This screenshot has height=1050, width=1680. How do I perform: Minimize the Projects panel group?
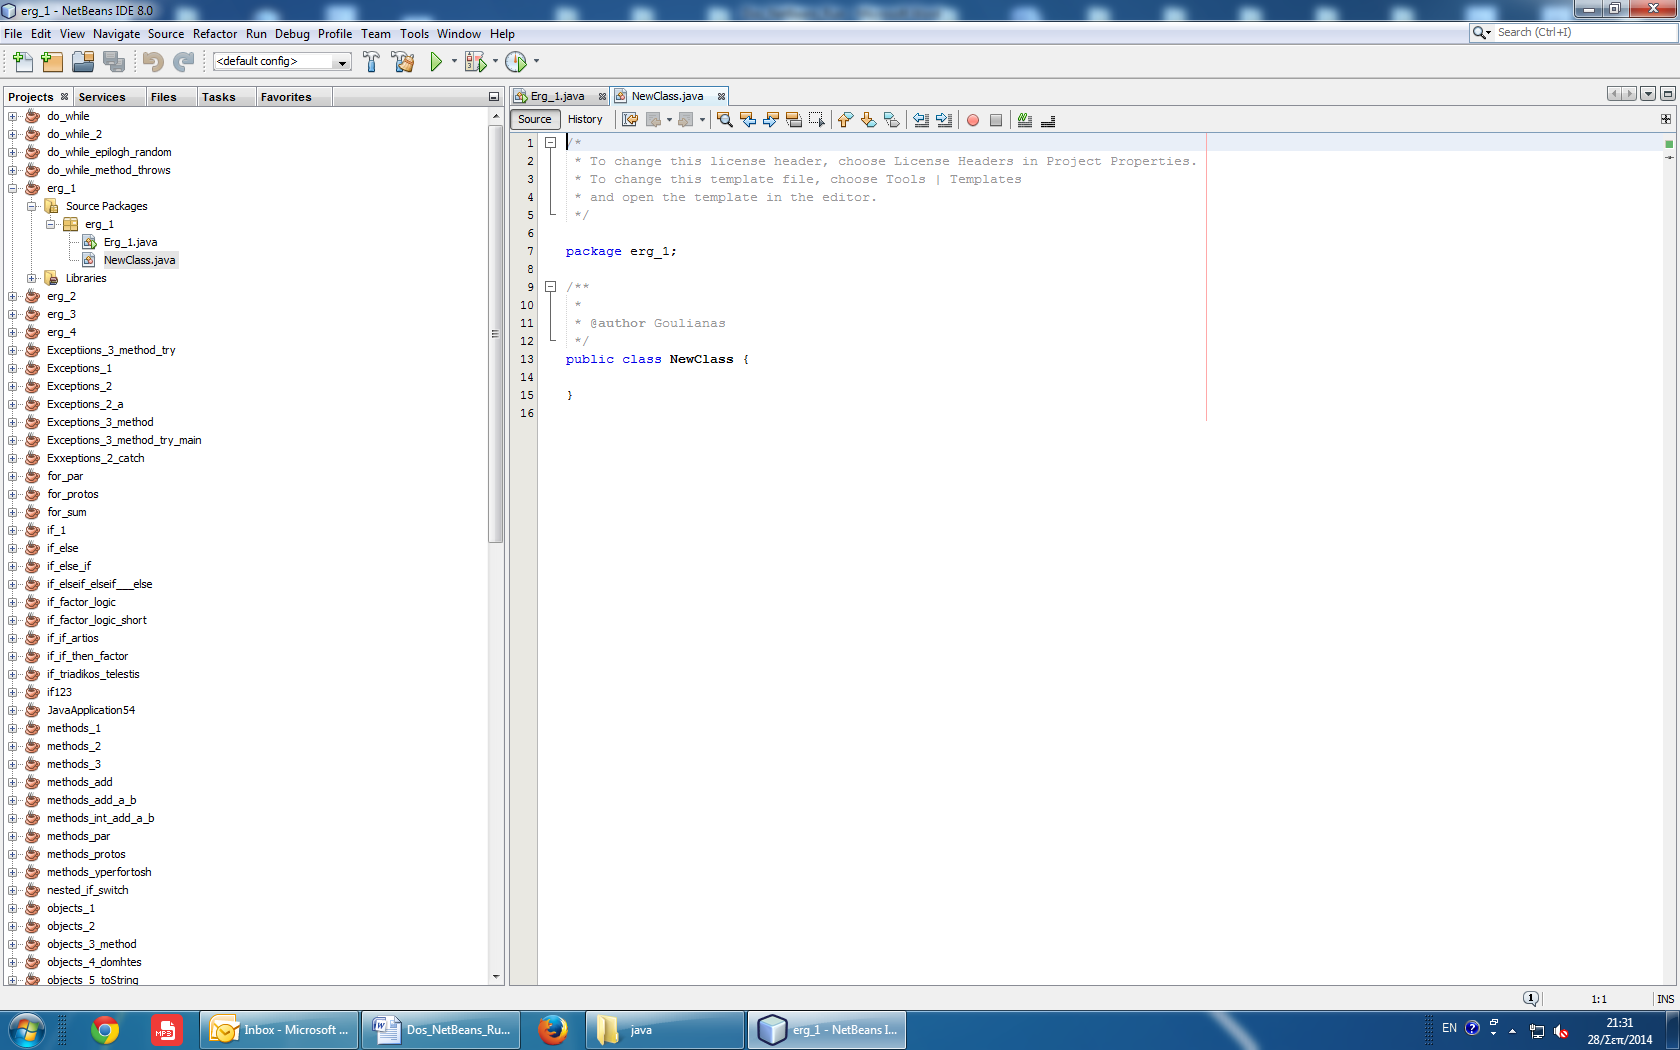click(493, 97)
